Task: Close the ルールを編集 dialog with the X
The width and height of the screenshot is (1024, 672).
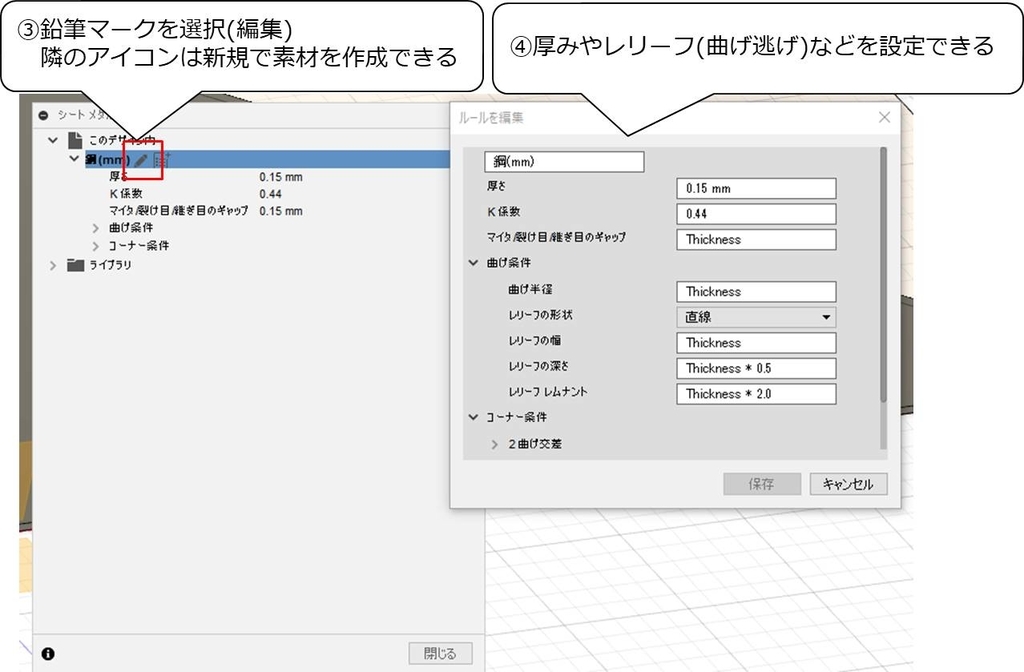Action: tap(884, 117)
